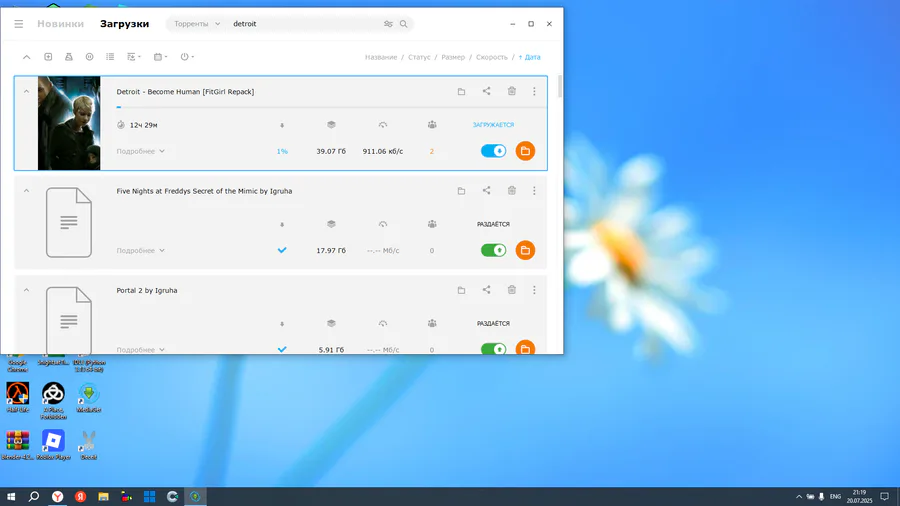Open the MediaGet desktop shortcut
Screen dimensions: 900x506
click(89, 398)
